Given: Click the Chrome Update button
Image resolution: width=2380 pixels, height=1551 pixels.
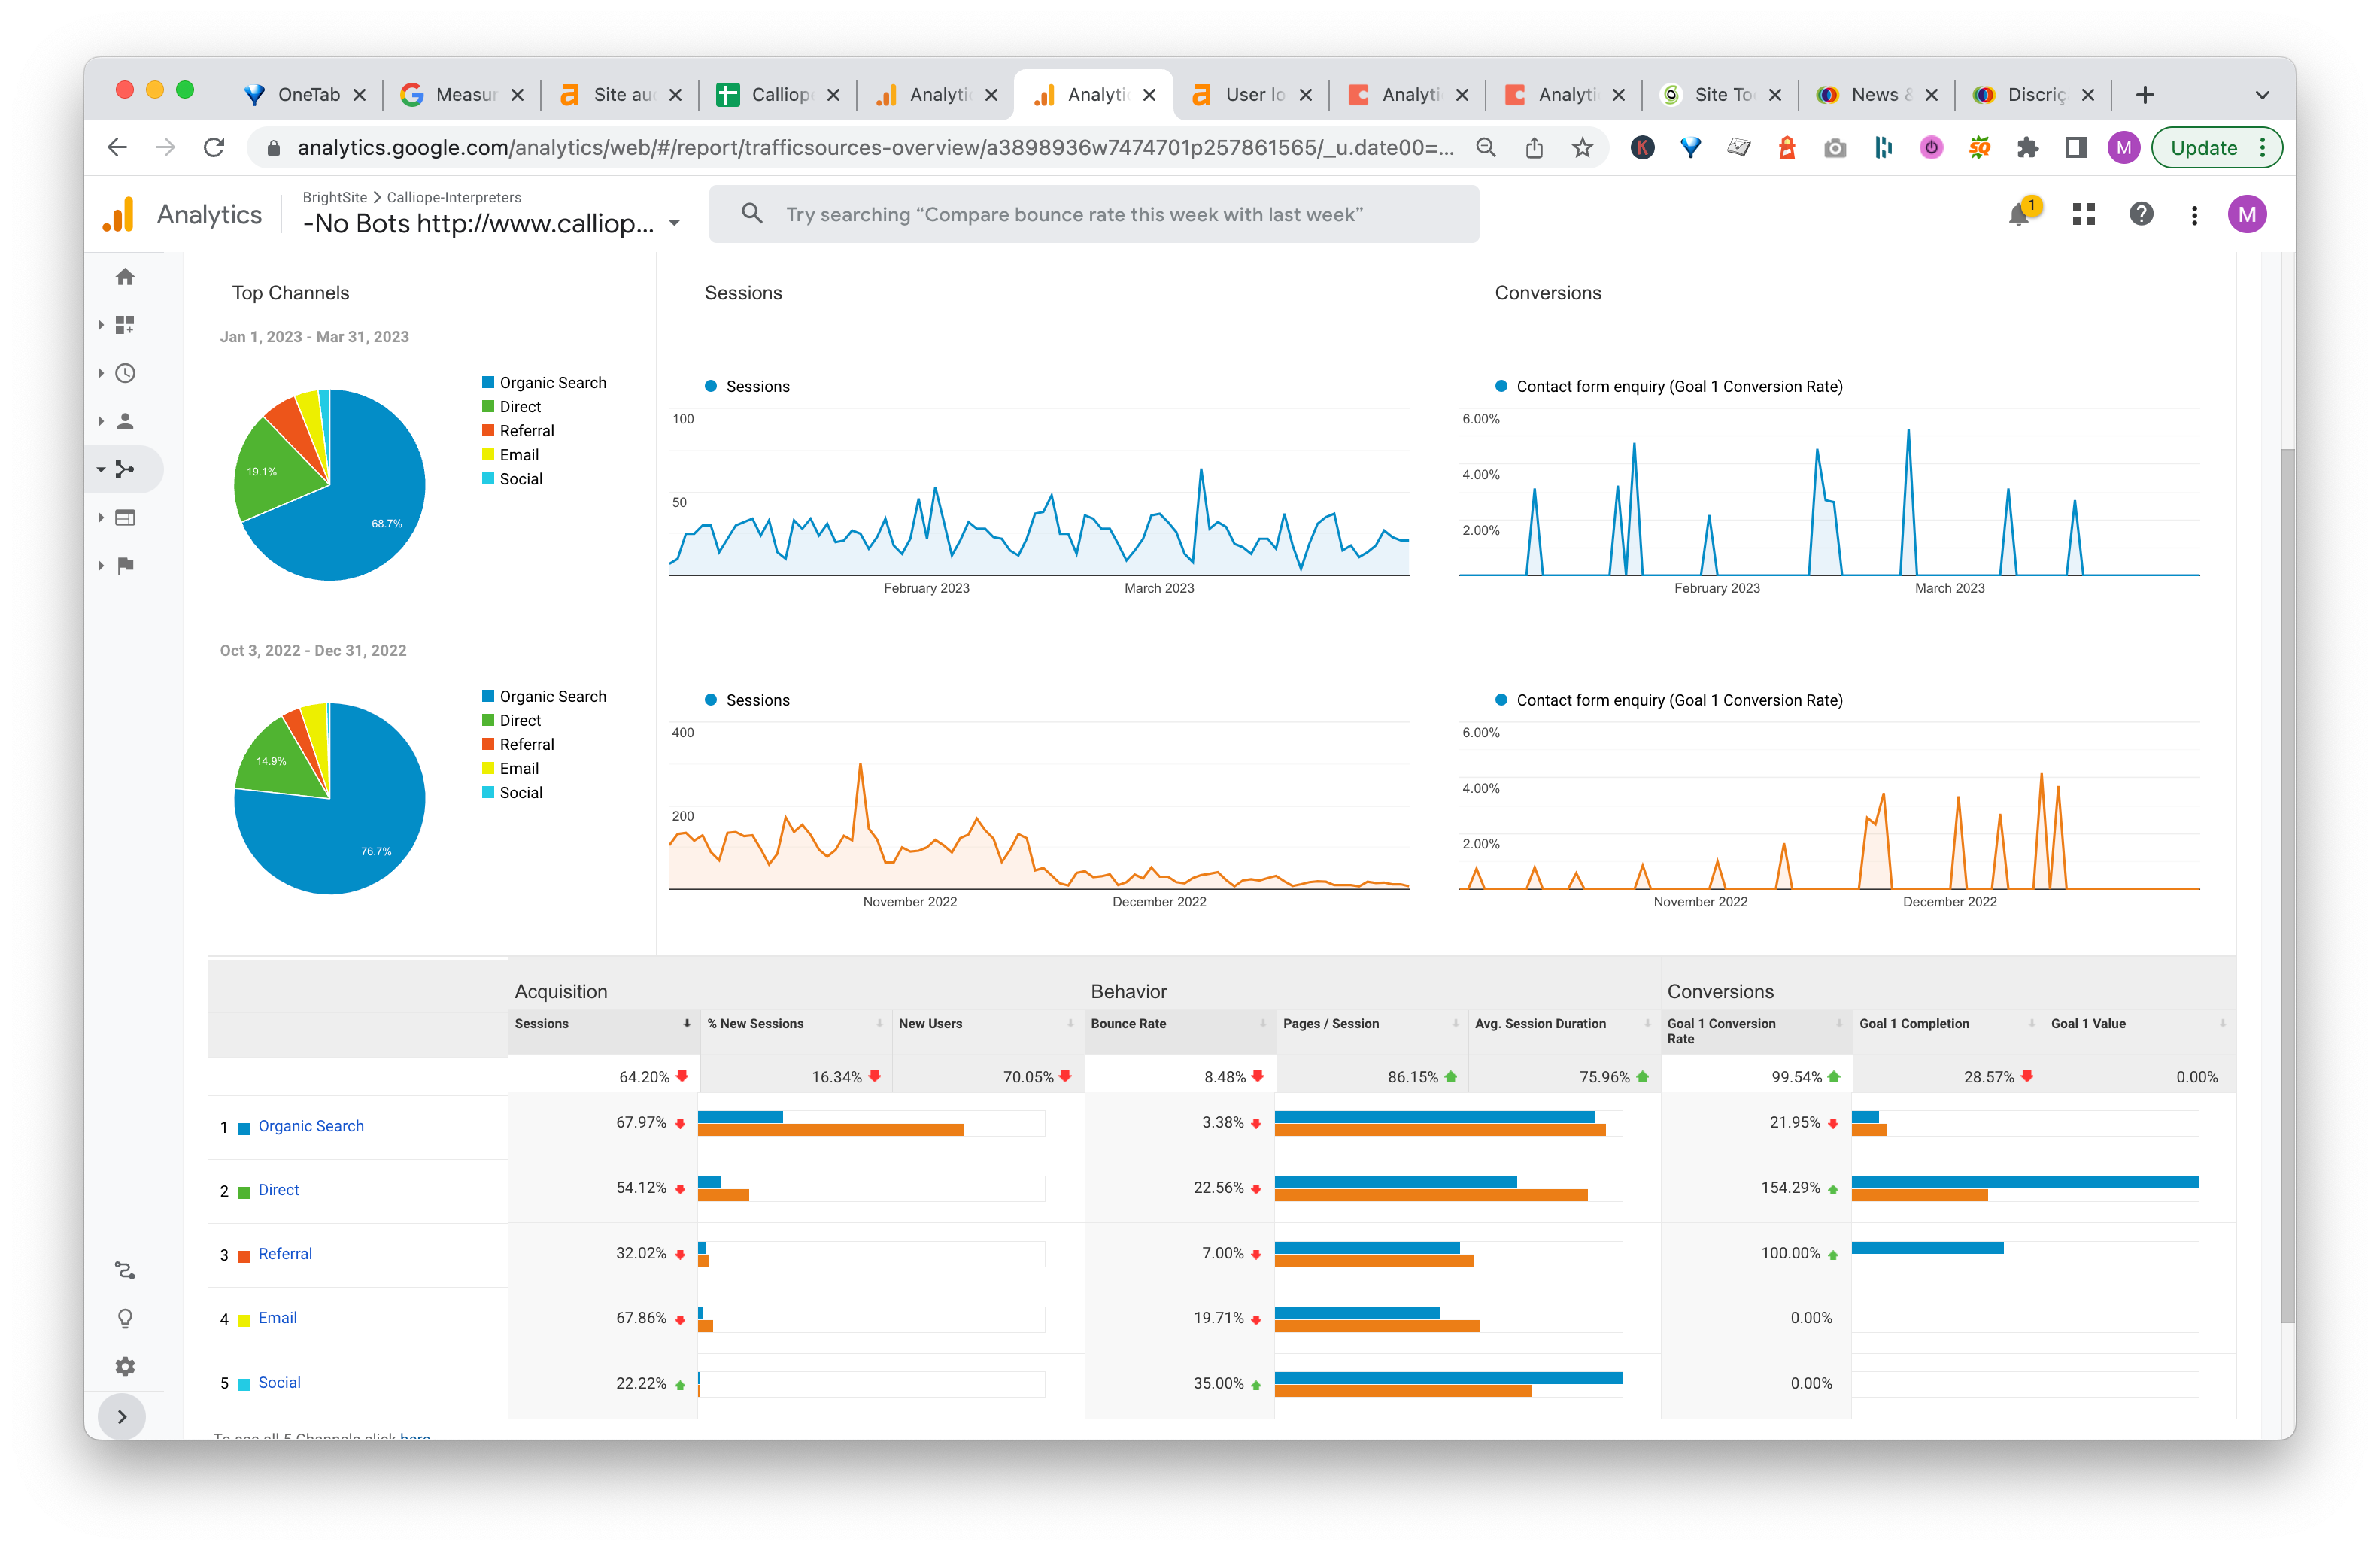Looking at the screenshot, I should click(2203, 148).
